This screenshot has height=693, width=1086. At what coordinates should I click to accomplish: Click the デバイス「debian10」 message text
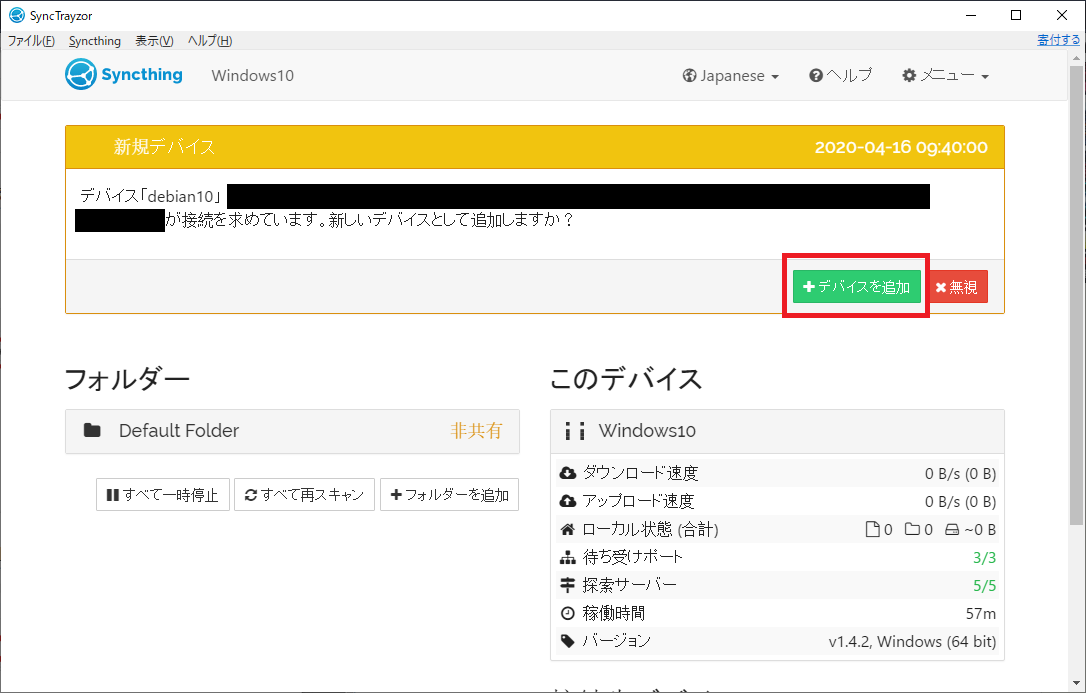pyautogui.click(x=150, y=196)
